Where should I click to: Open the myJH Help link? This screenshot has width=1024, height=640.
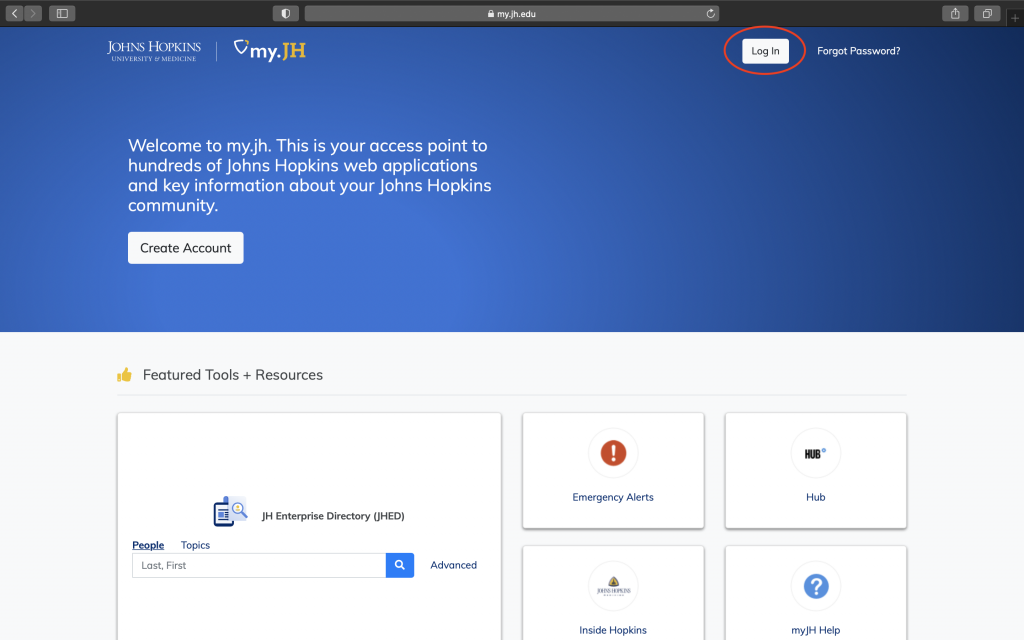point(816,630)
